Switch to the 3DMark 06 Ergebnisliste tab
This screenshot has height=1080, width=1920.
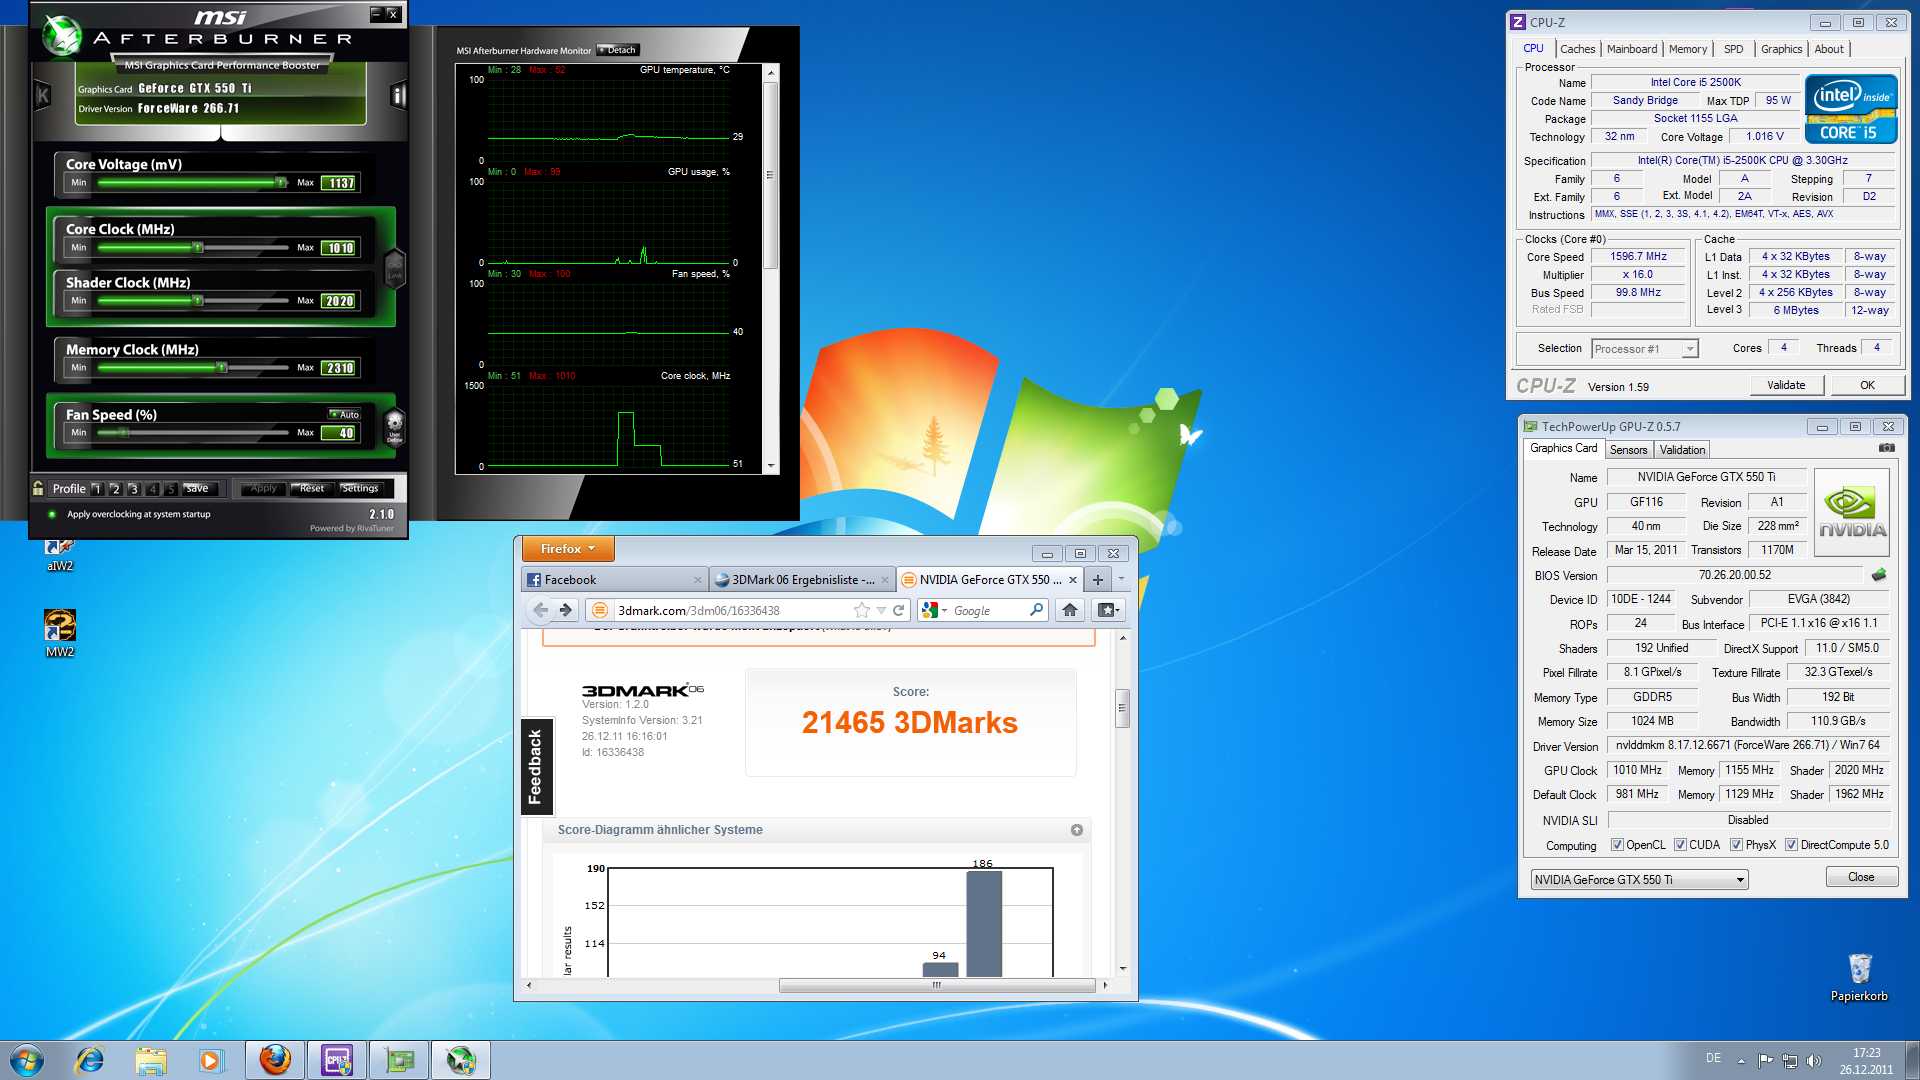pos(802,580)
